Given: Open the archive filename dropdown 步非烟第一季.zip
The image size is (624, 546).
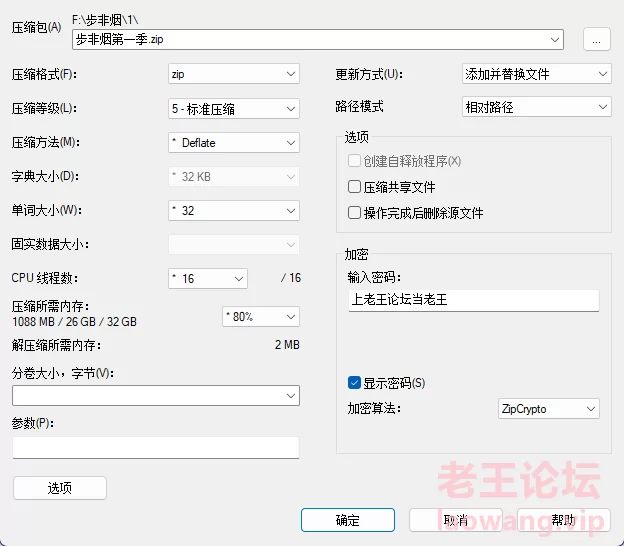Looking at the screenshot, I should tap(318, 39).
